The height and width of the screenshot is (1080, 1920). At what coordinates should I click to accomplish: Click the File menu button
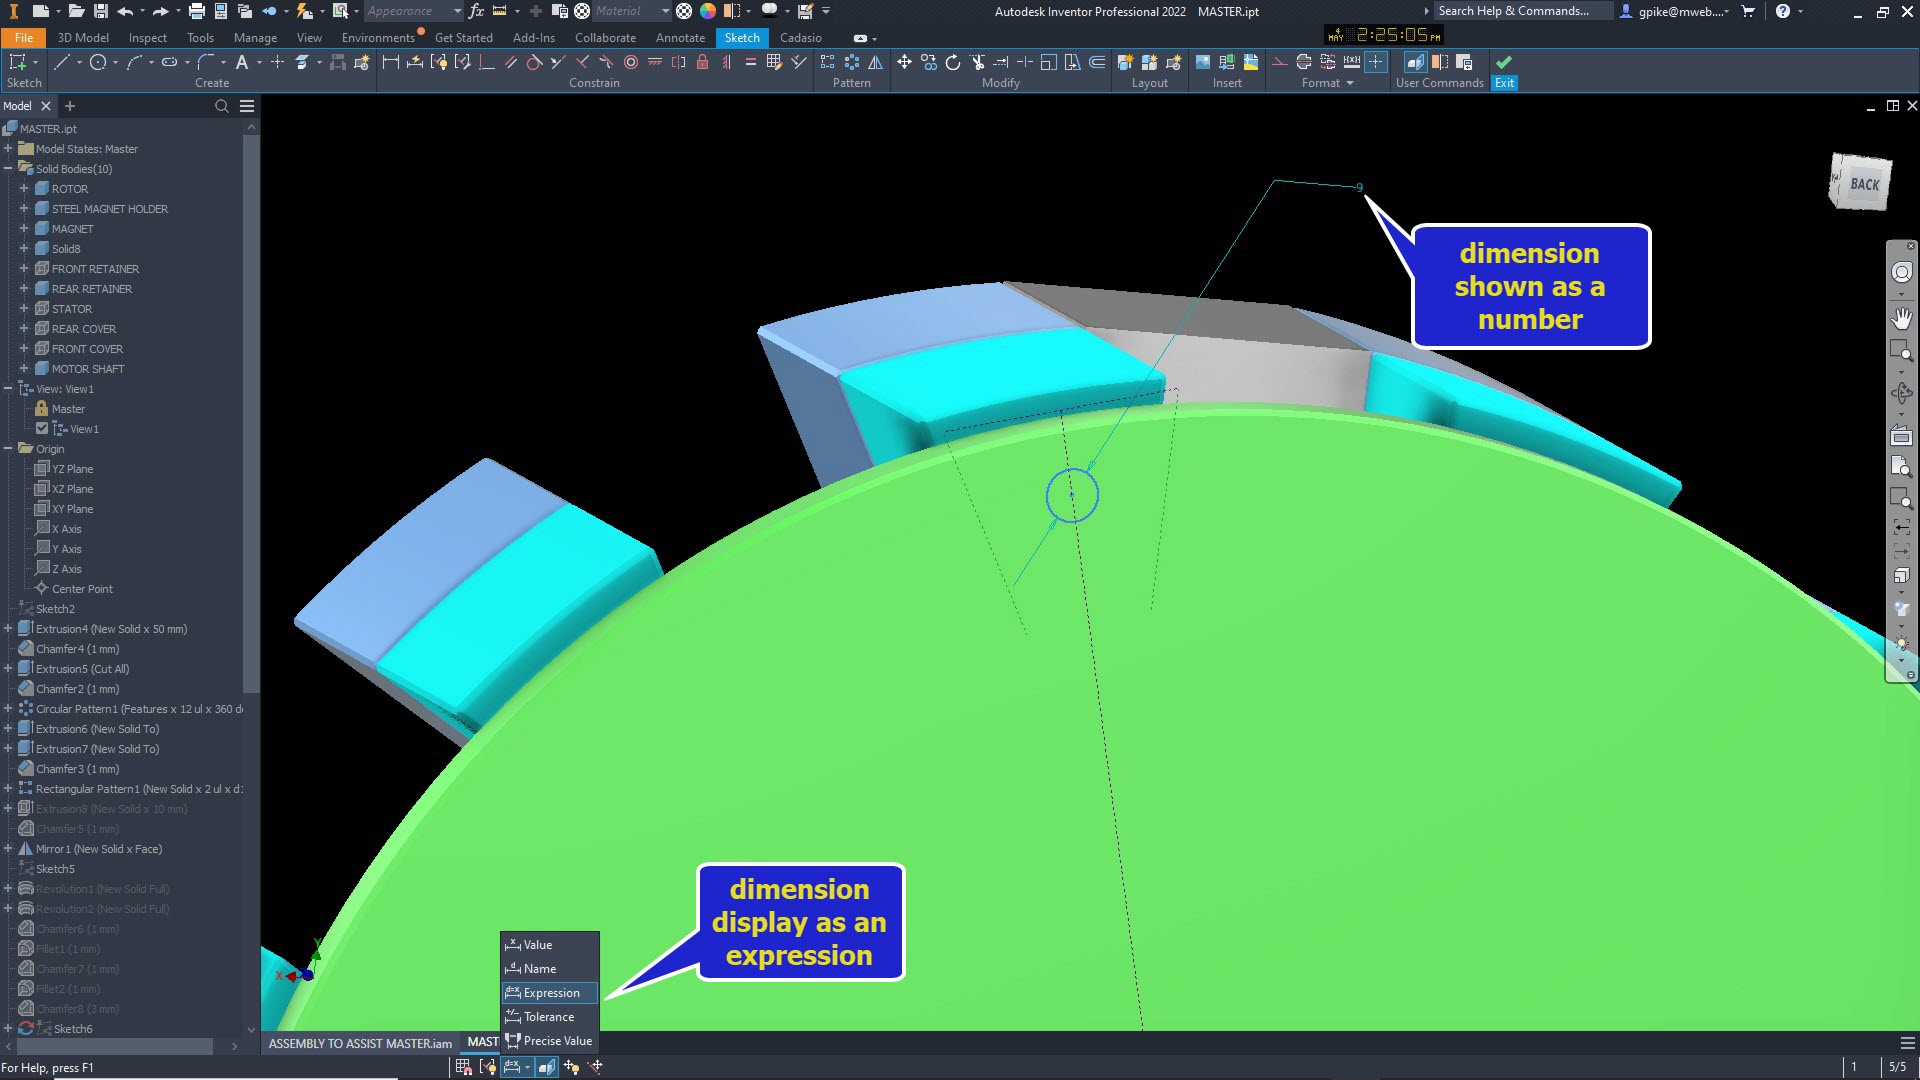click(24, 38)
